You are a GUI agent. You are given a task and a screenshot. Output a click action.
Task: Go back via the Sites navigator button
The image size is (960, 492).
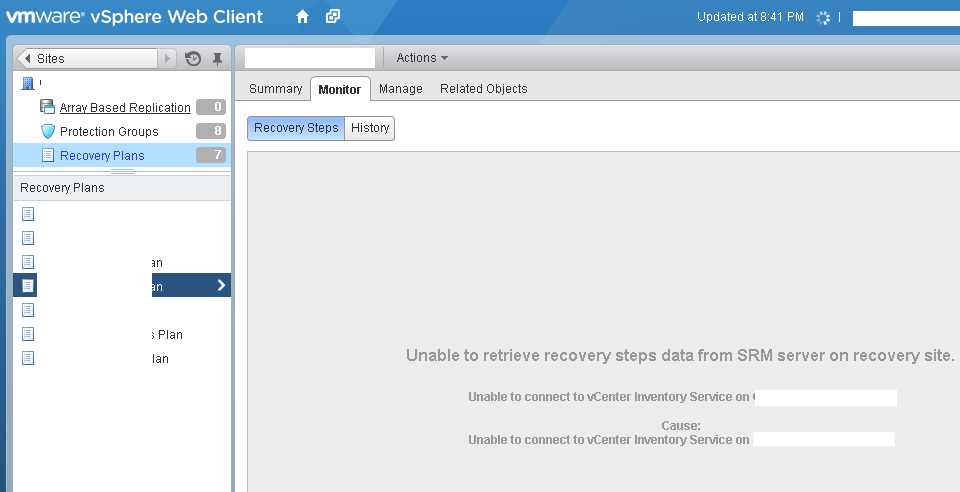(87, 59)
